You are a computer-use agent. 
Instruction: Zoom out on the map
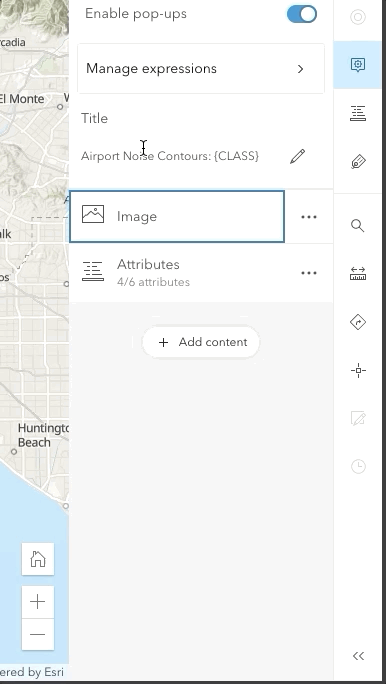point(38,634)
